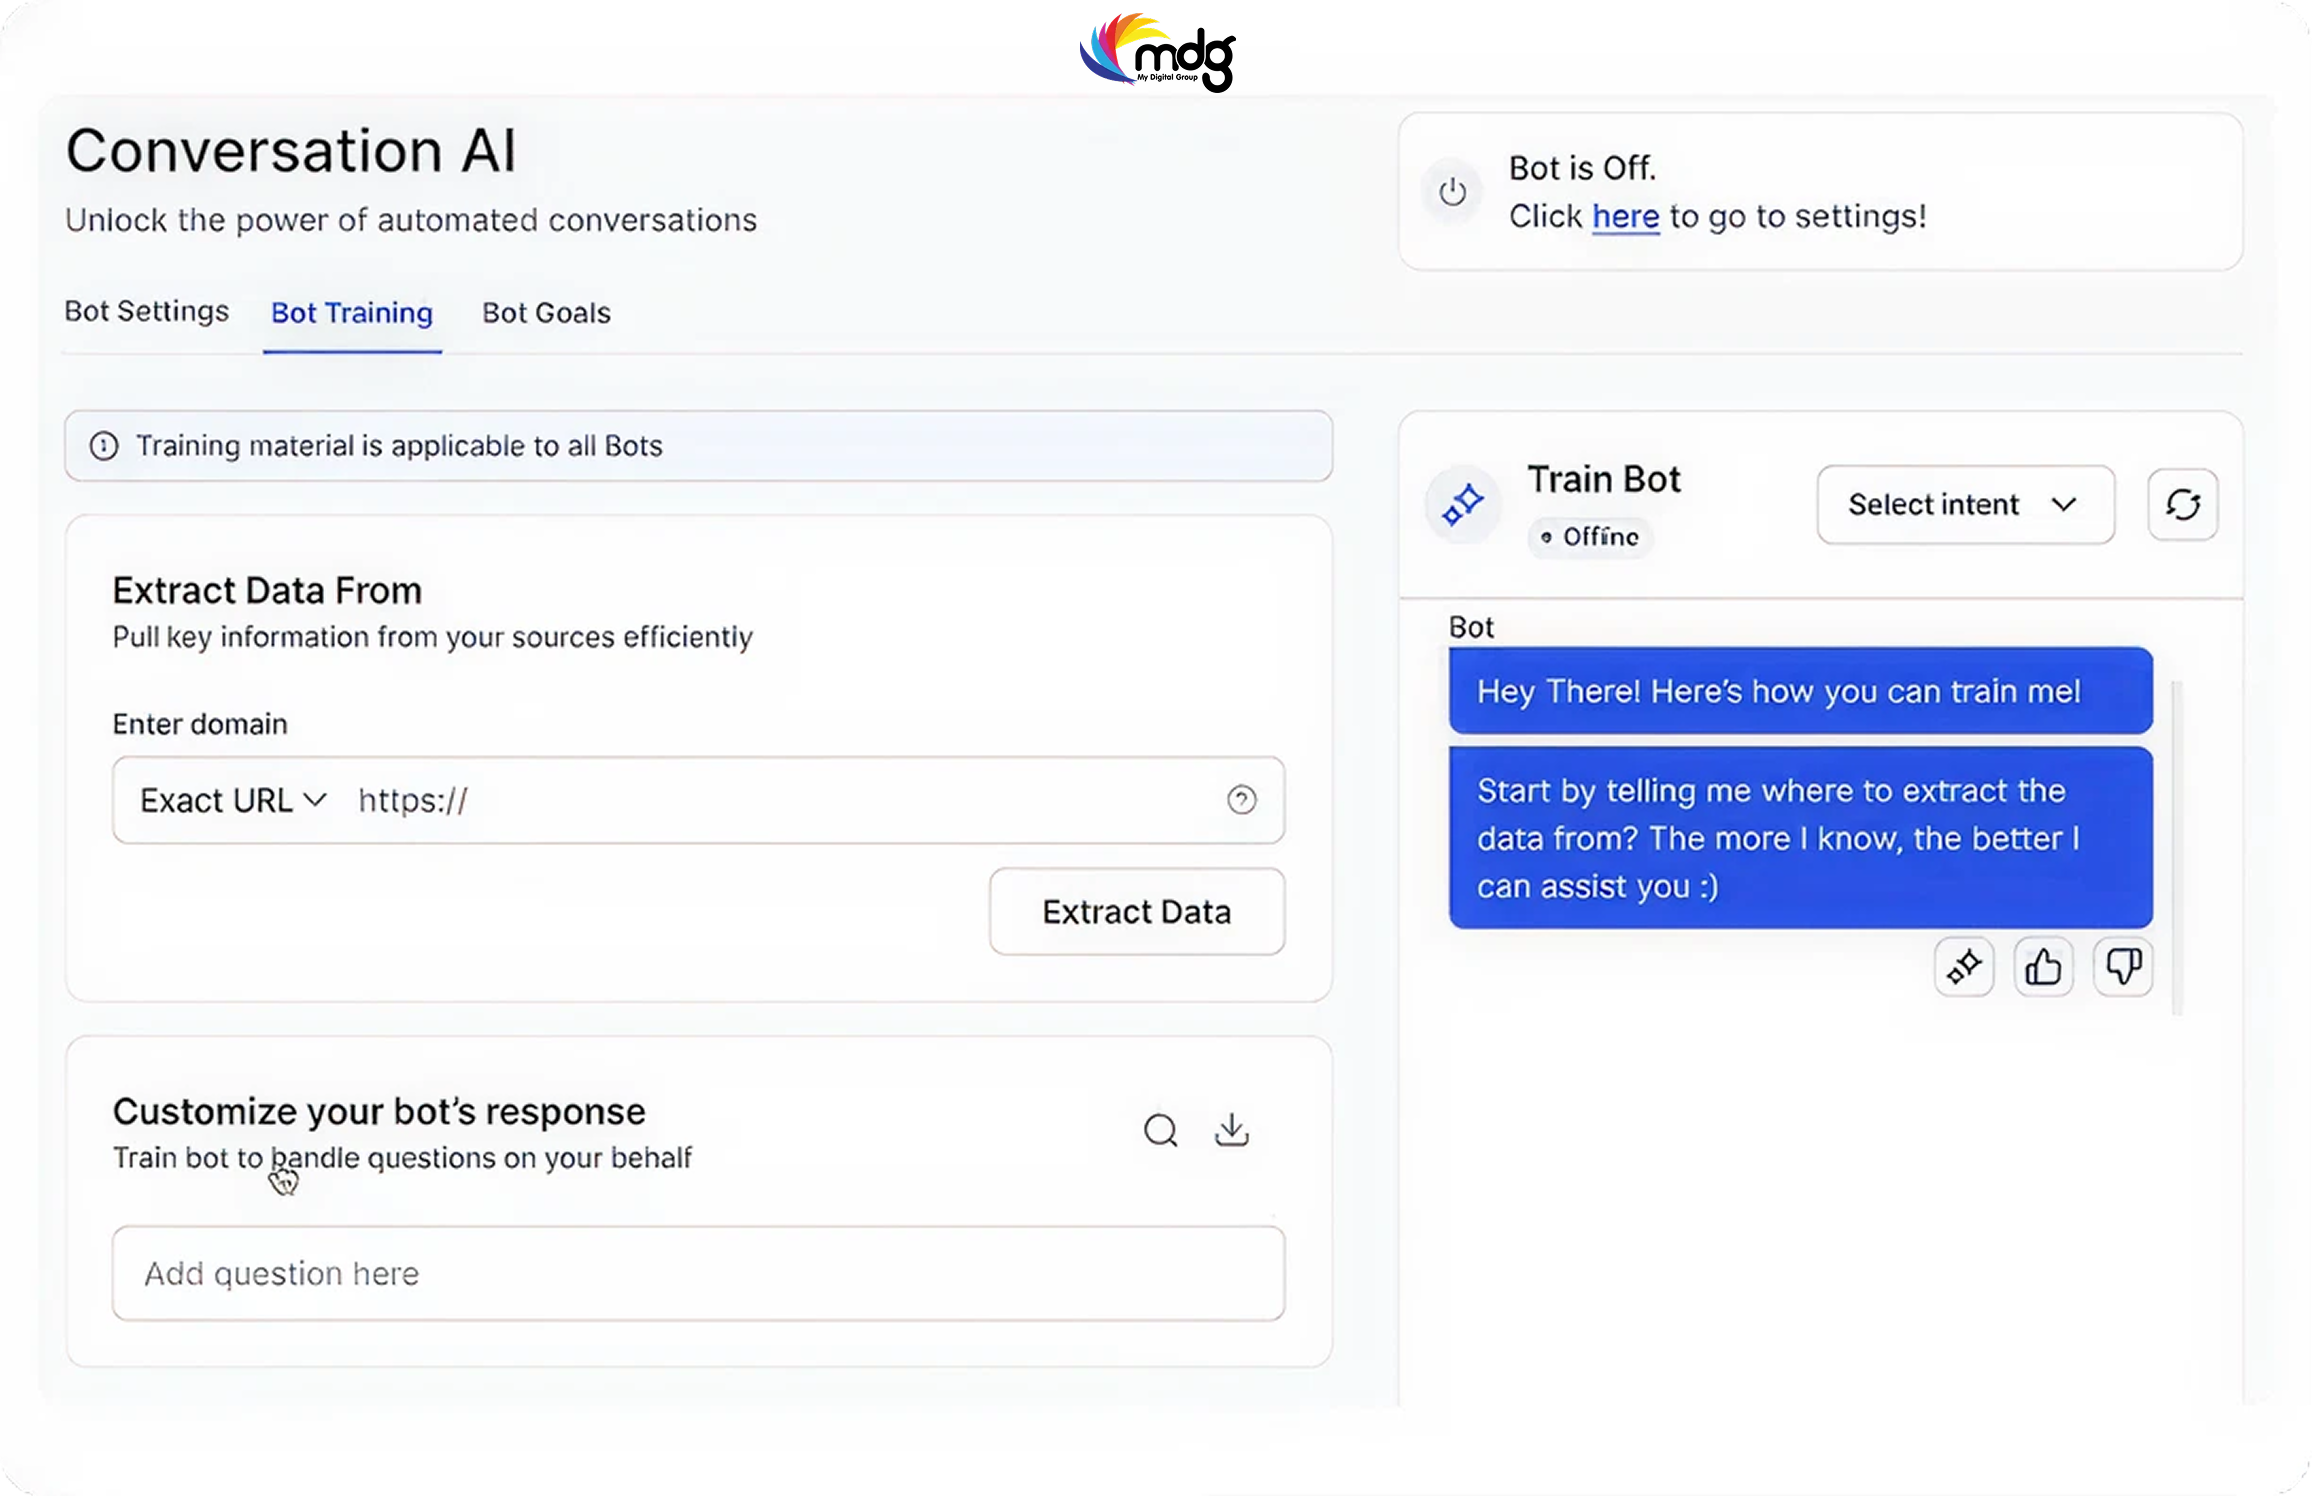Click the refresh icon next to Select intent
This screenshot has height=1496, width=2312.
click(2182, 504)
